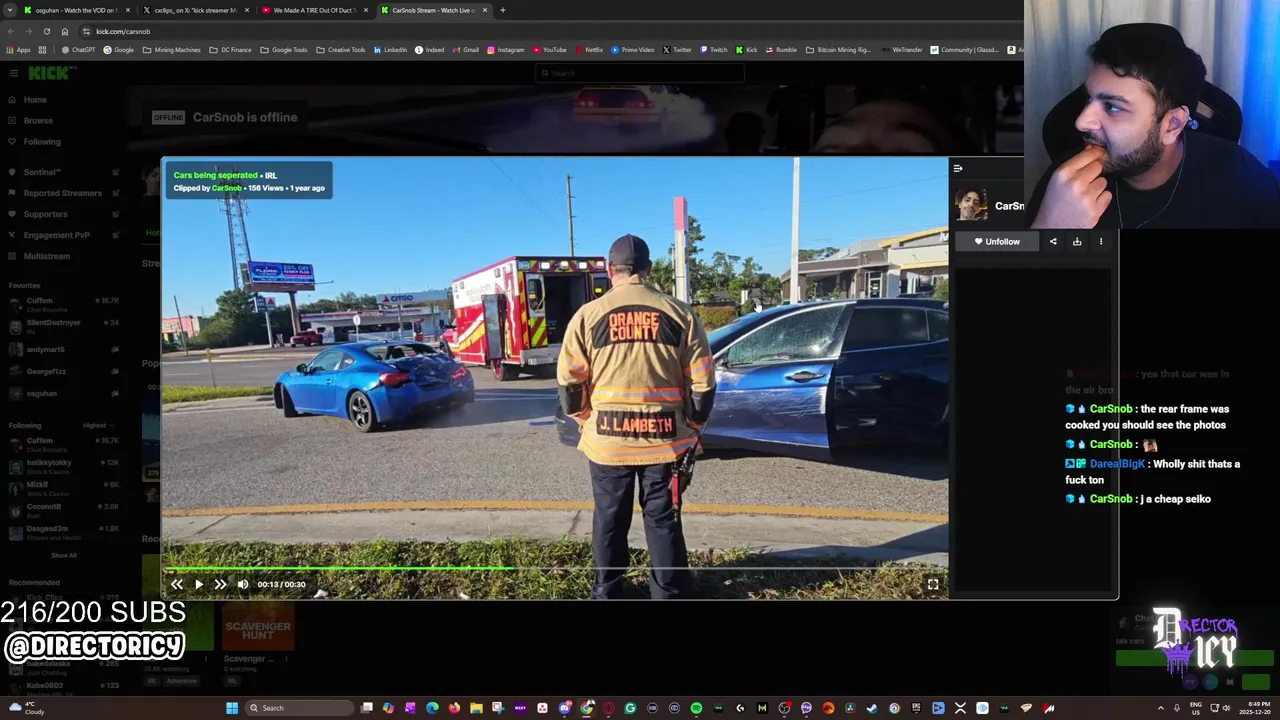Viewport: 1280px width, 720px height.
Task: Open SilentDestroyer channel in Favorites
Action: tap(62, 326)
